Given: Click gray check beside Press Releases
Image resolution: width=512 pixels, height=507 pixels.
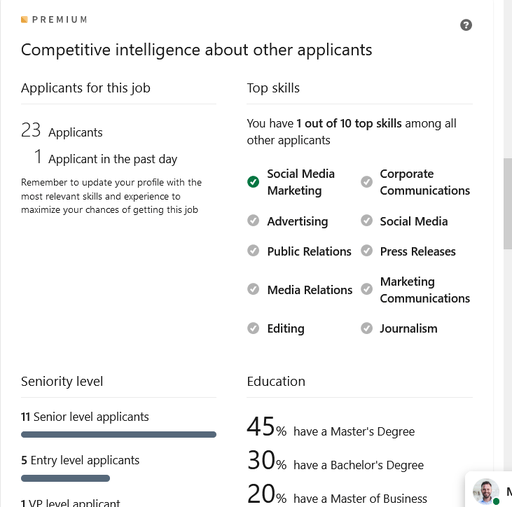Looking at the screenshot, I should [x=366, y=250].
